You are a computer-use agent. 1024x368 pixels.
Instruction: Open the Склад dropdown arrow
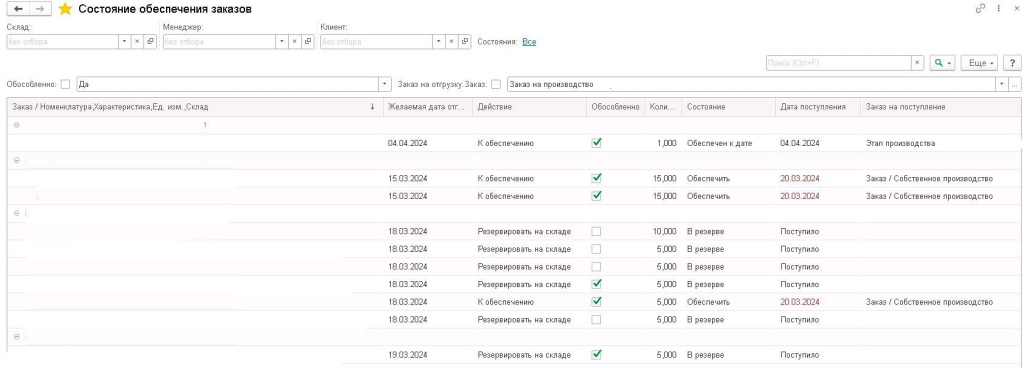click(x=125, y=41)
